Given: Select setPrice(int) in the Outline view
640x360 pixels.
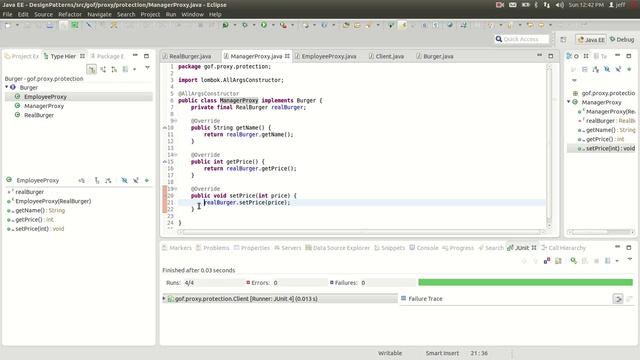Looking at the screenshot, I should [610, 148].
